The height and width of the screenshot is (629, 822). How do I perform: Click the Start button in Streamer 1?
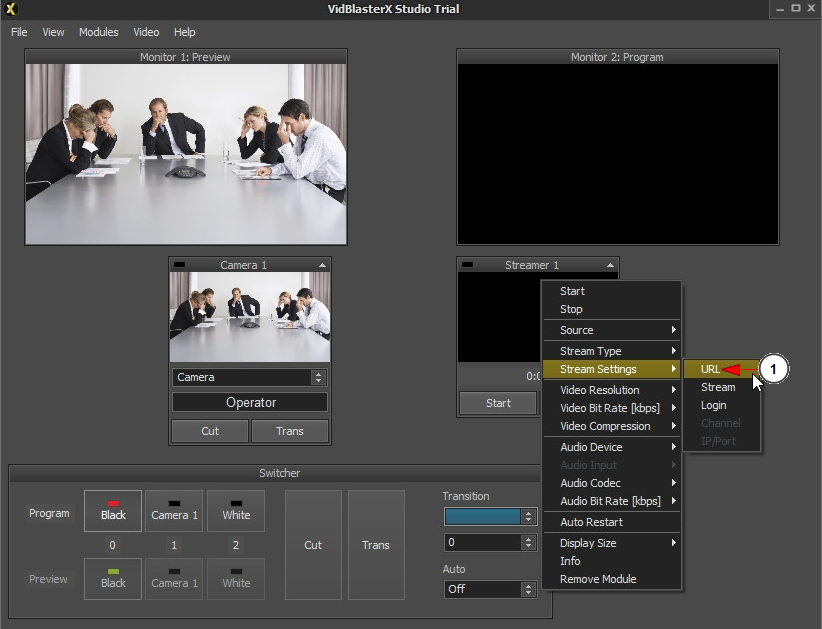[x=498, y=403]
